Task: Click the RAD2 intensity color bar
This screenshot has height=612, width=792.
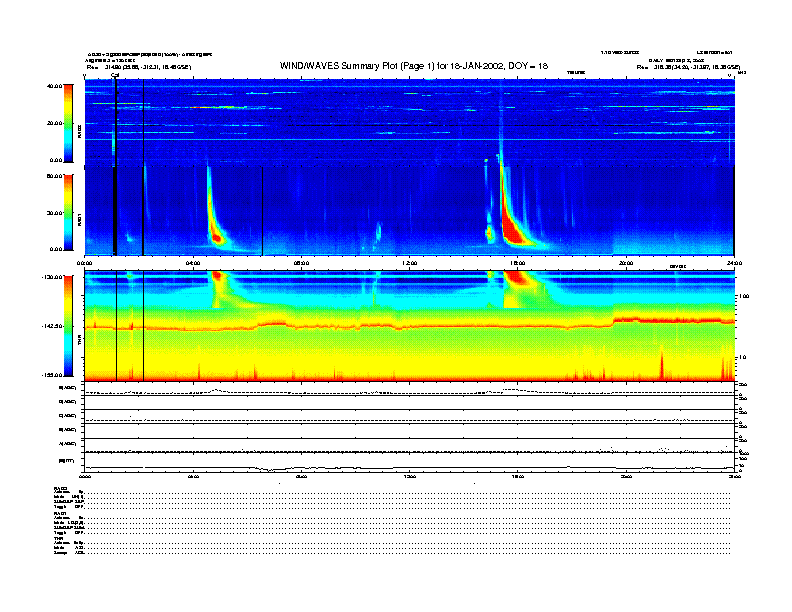Action: [68, 123]
